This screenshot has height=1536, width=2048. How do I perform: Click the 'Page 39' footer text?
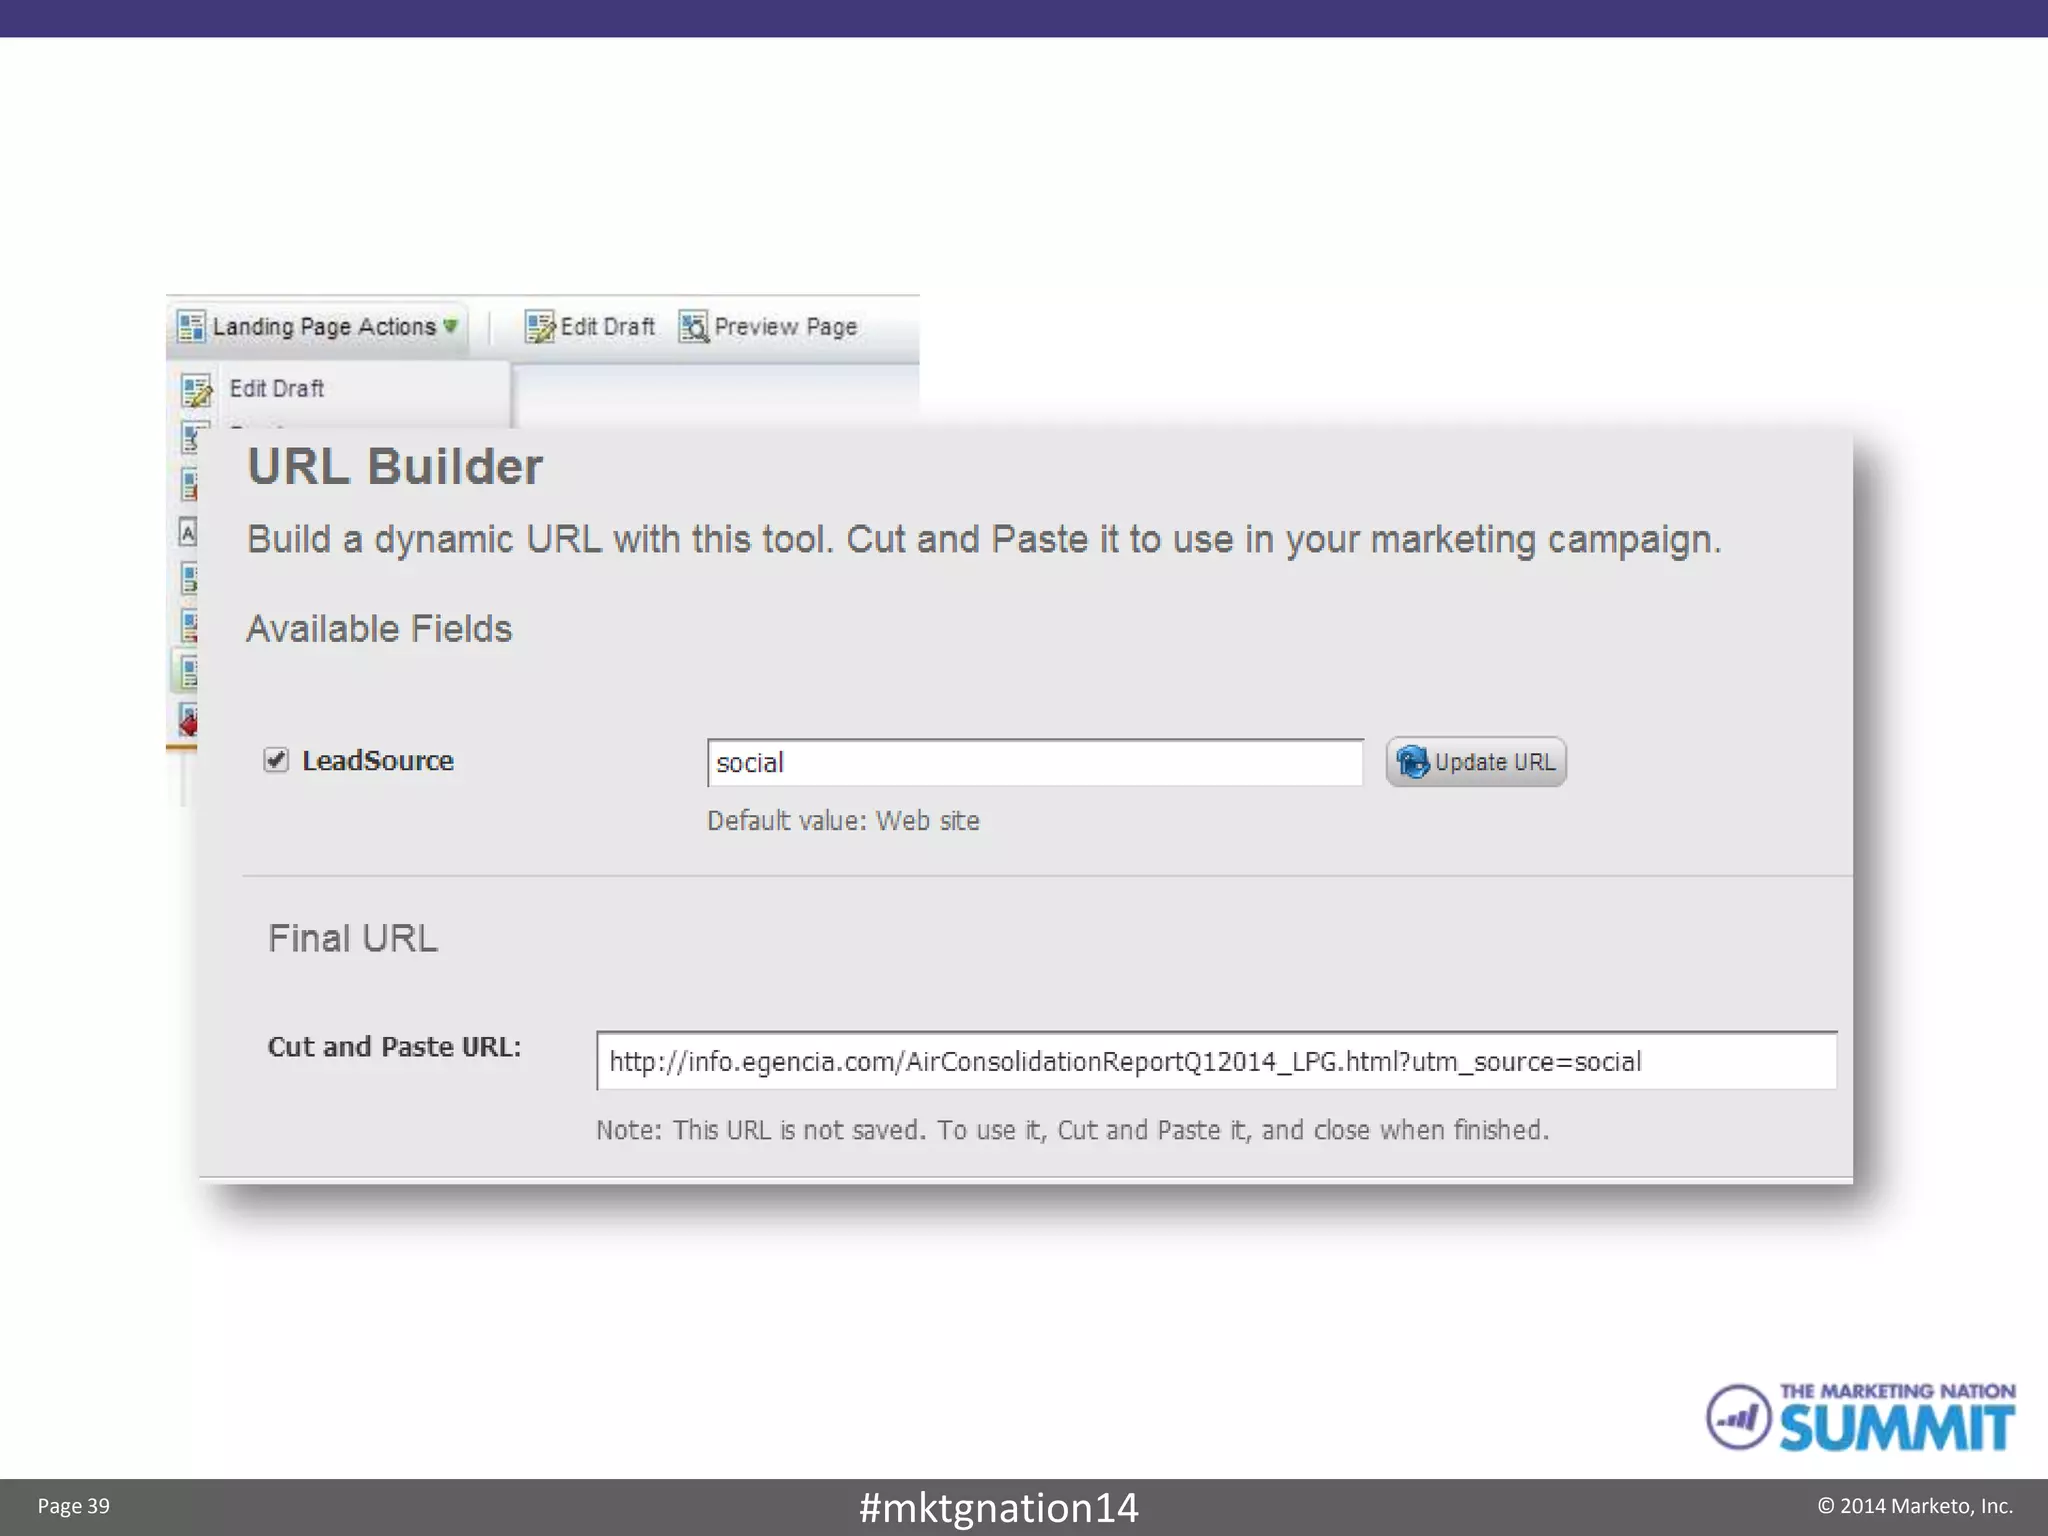74,1506
